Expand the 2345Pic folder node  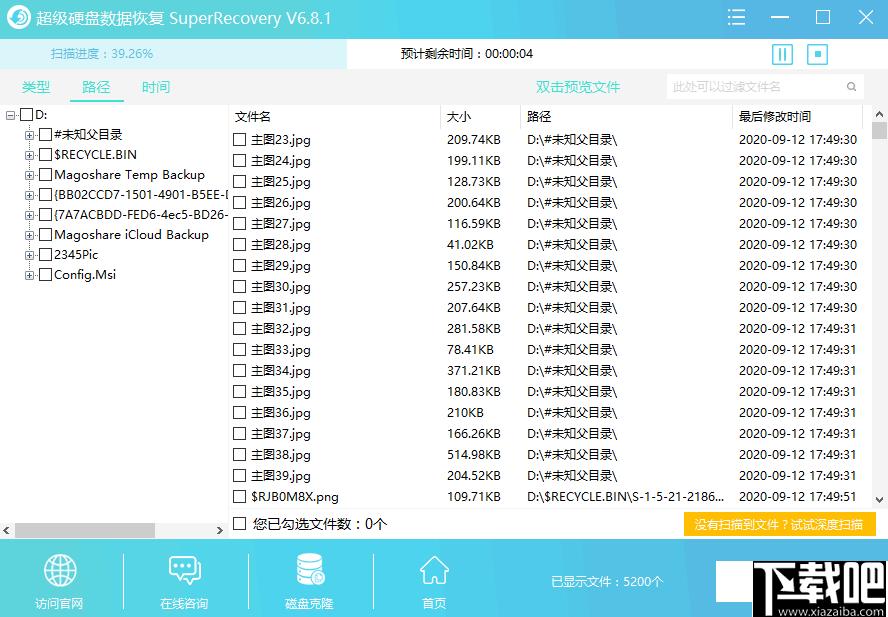click(x=29, y=255)
